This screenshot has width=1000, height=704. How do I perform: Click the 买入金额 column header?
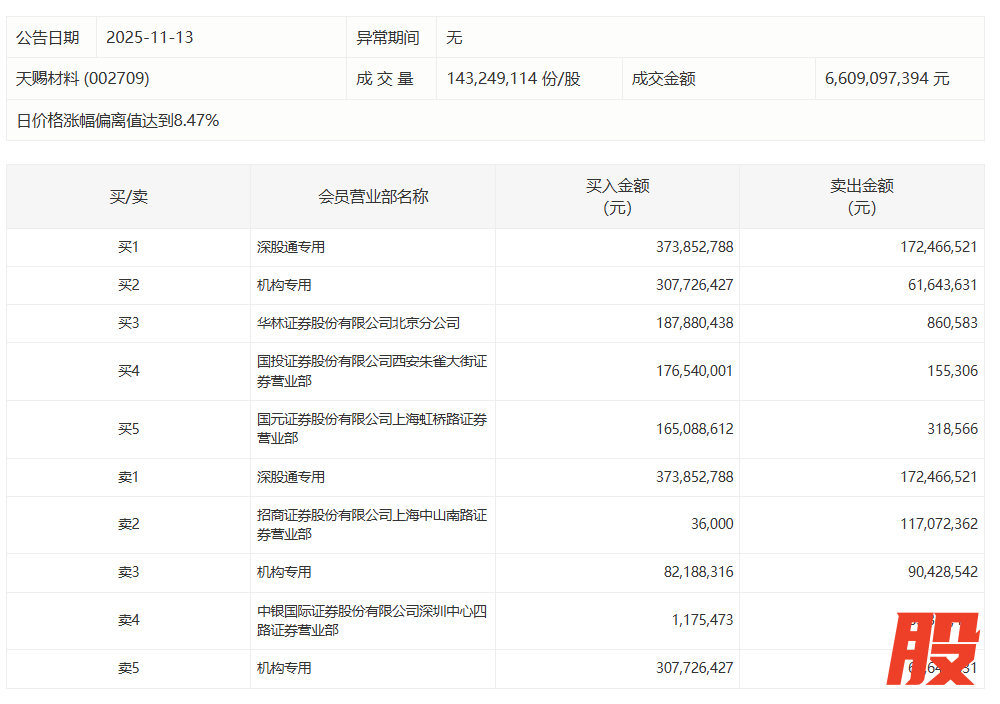[617, 197]
